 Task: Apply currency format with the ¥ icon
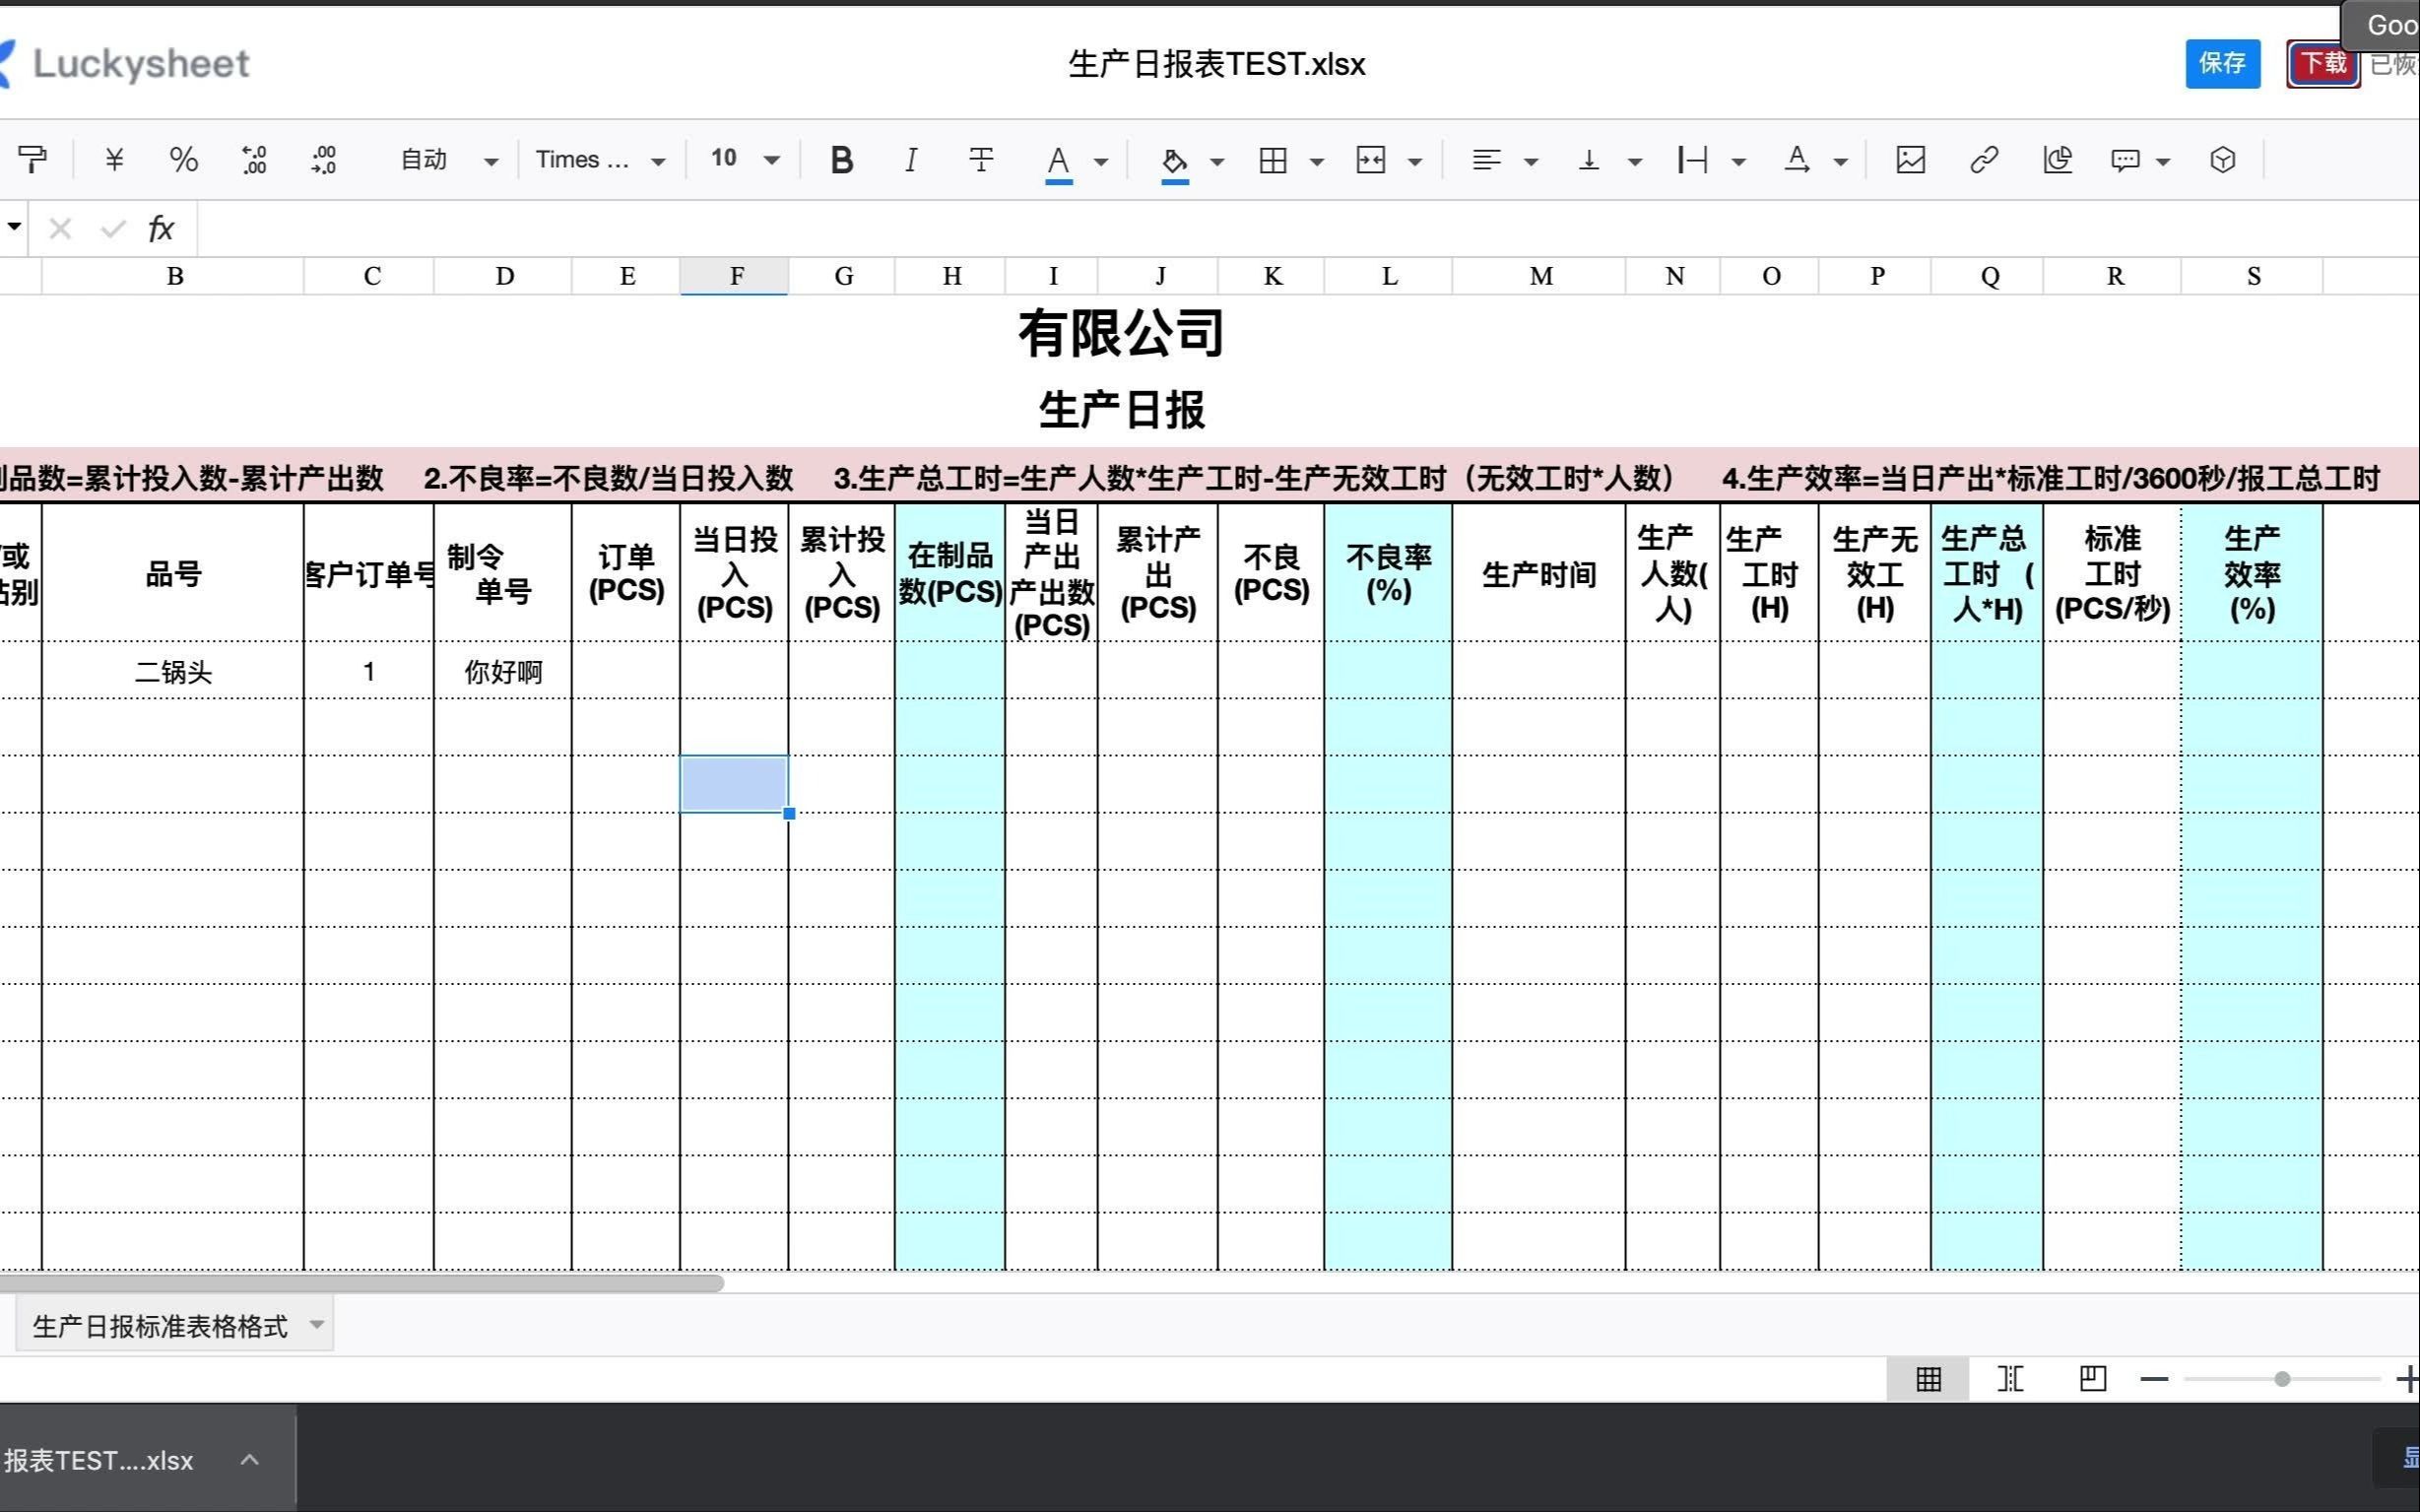click(114, 159)
